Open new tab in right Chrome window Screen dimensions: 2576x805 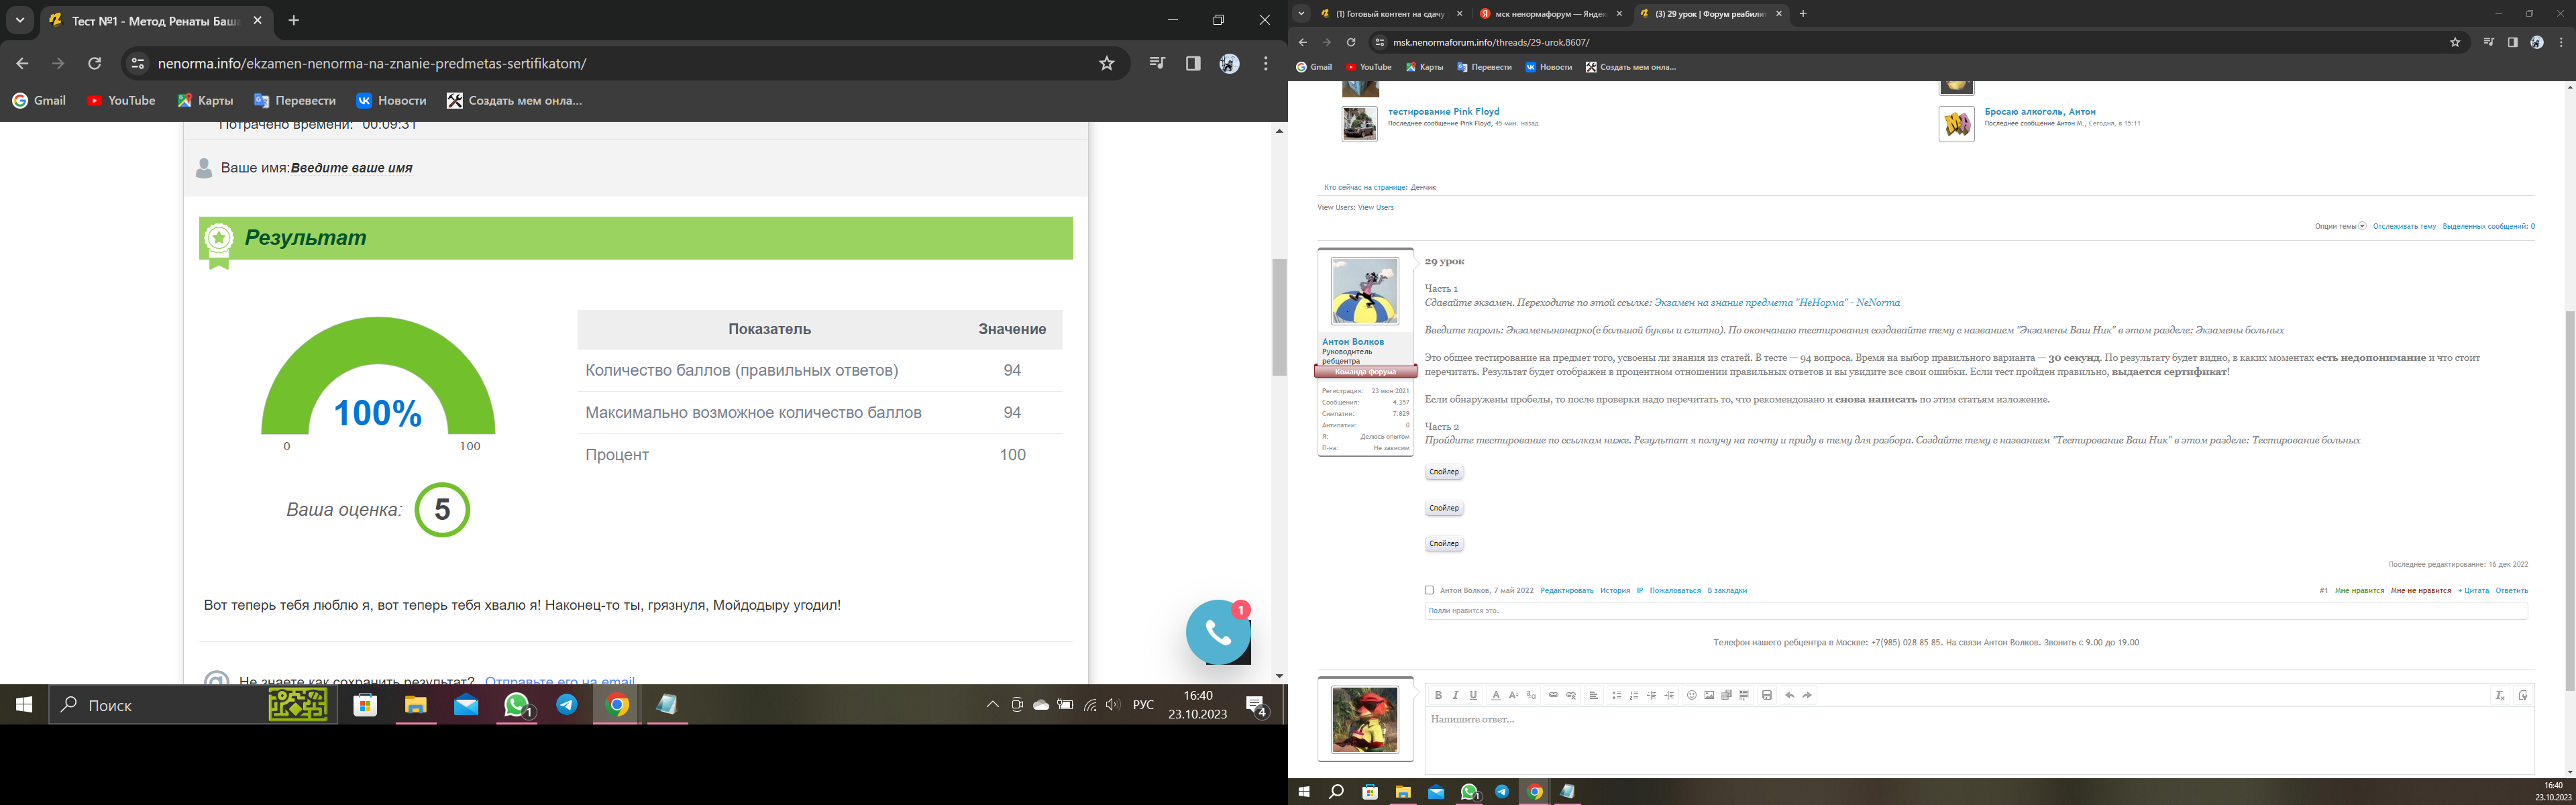coord(1803,14)
